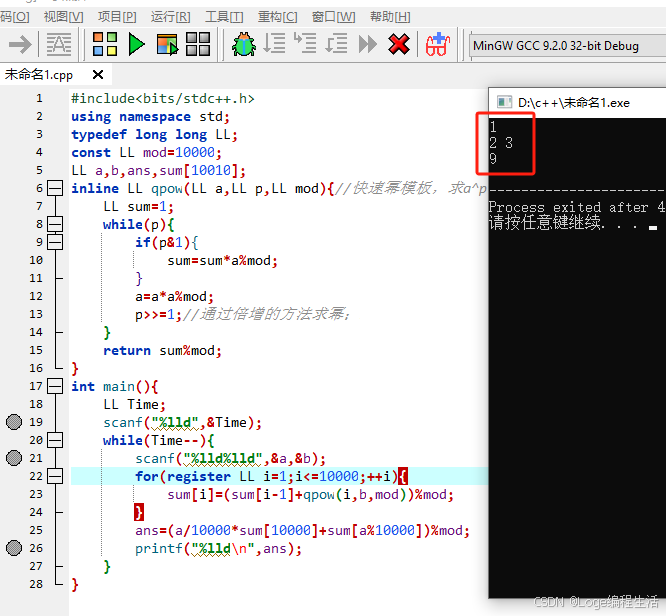Open the 工具[T] menu
The image size is (666, 616).
(x=224, y=17)
